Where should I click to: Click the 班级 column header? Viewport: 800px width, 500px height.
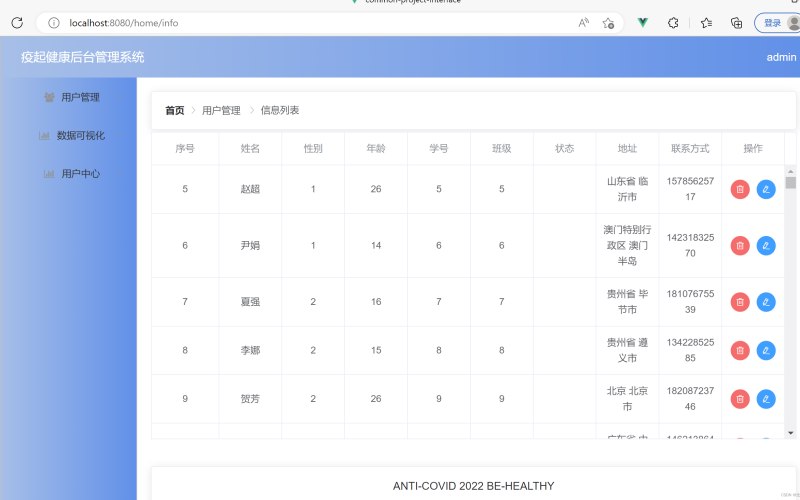tap(502, 148)
